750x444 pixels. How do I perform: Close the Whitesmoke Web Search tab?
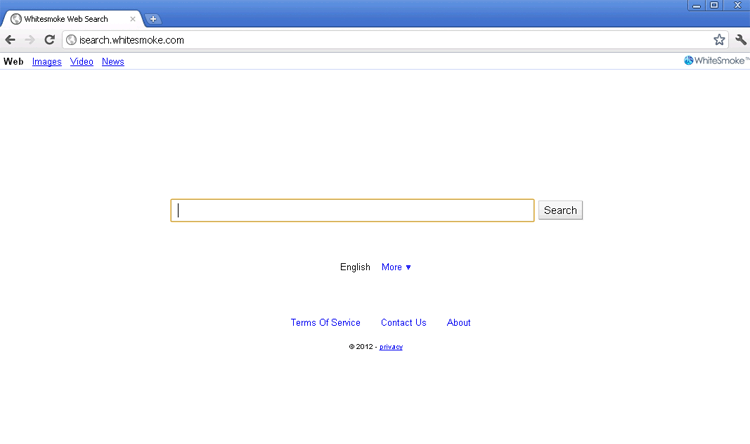[133, 19]
